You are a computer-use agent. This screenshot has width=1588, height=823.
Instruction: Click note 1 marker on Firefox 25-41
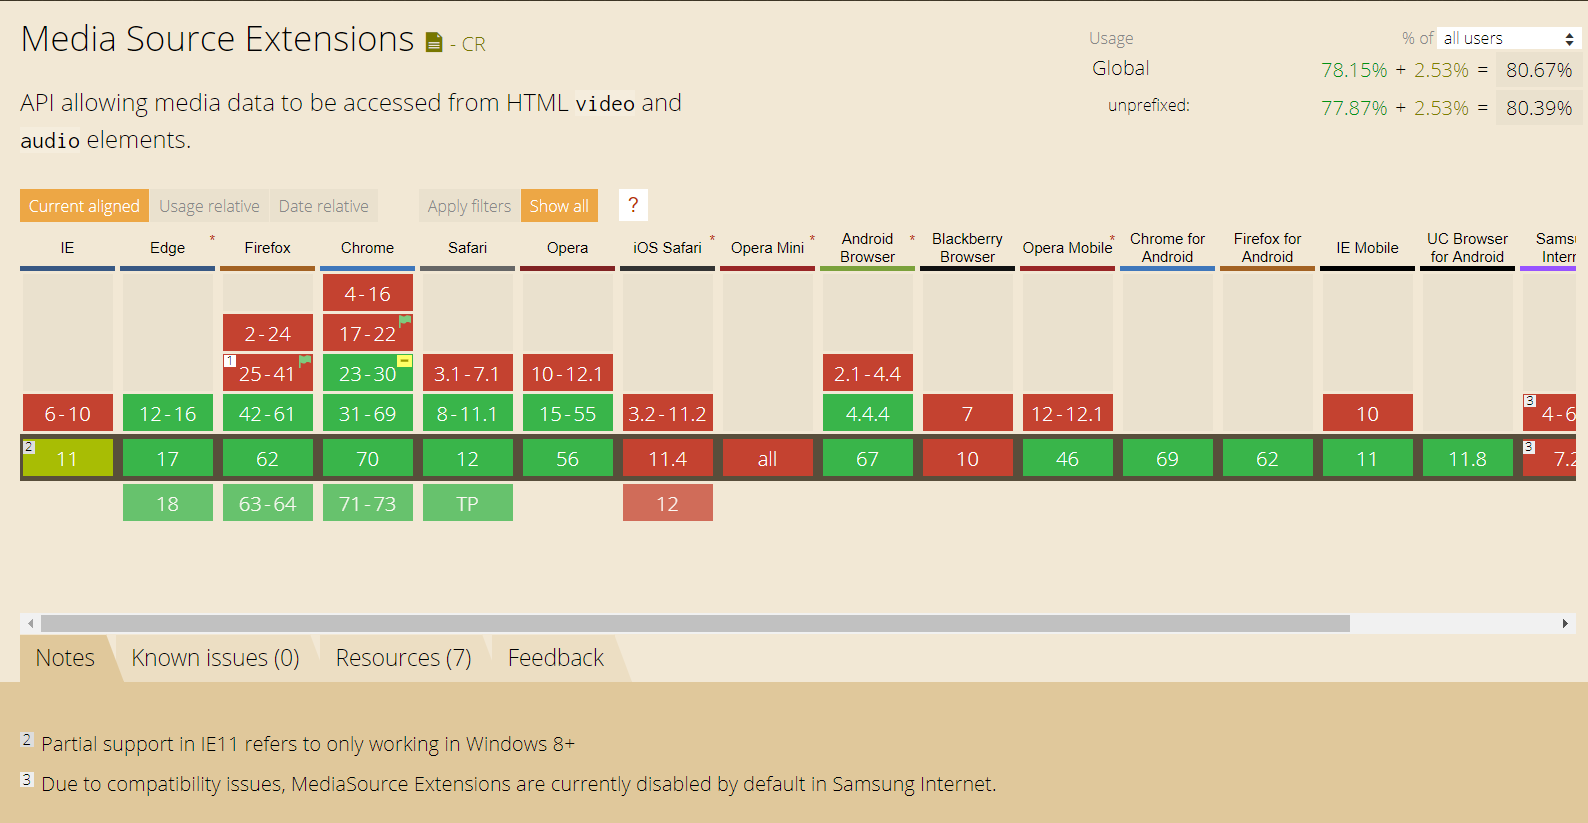[229, 361]
